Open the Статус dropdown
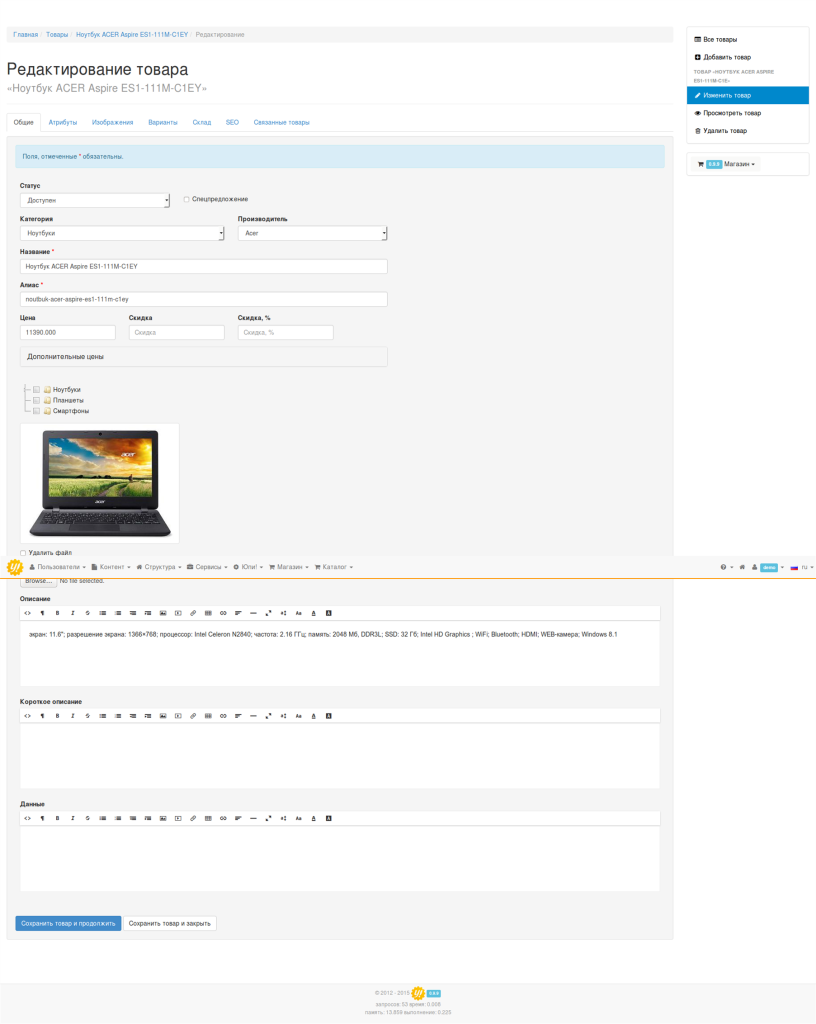Screen dimensions: 816x1024 [95, 200]
